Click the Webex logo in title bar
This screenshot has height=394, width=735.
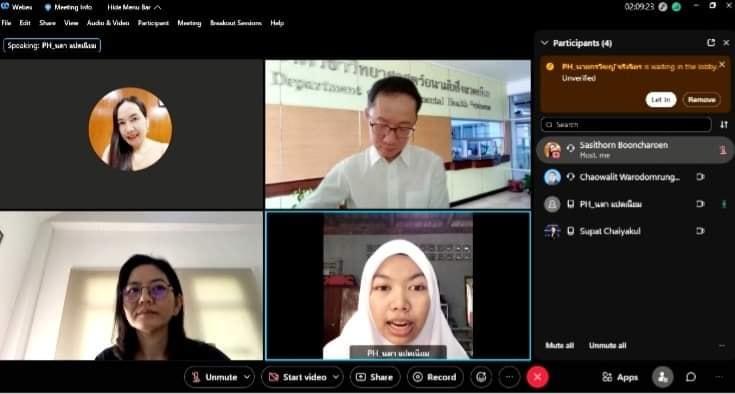click(5, 7)
